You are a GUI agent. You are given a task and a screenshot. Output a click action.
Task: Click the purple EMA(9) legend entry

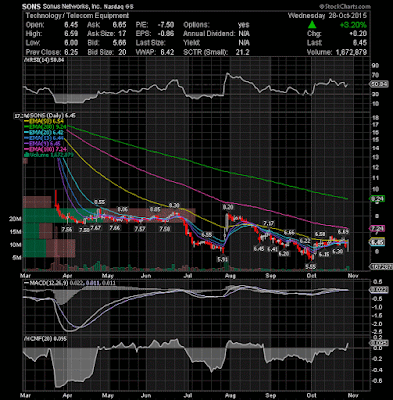pyautogui.click(x=42, y=144)
